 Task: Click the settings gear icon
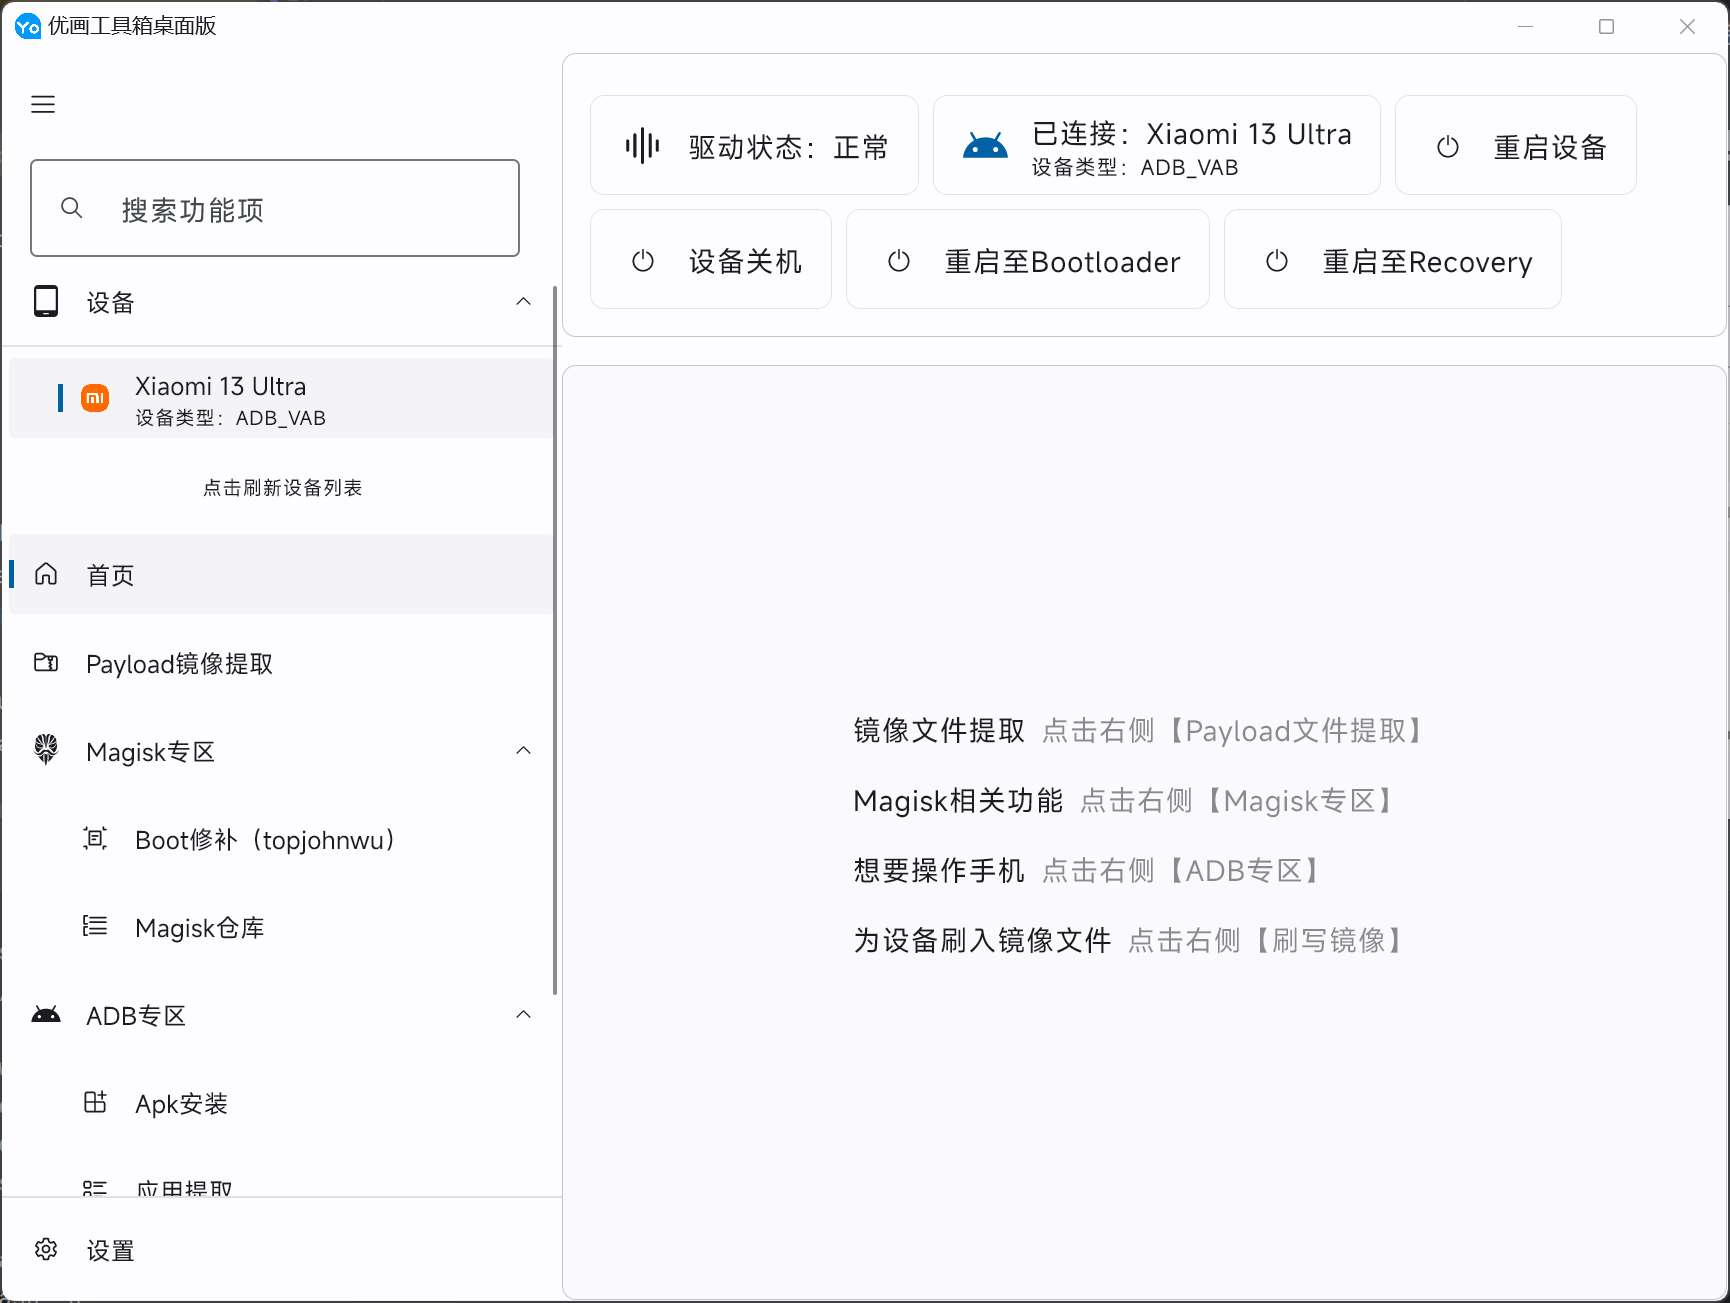pos(46,1249)
